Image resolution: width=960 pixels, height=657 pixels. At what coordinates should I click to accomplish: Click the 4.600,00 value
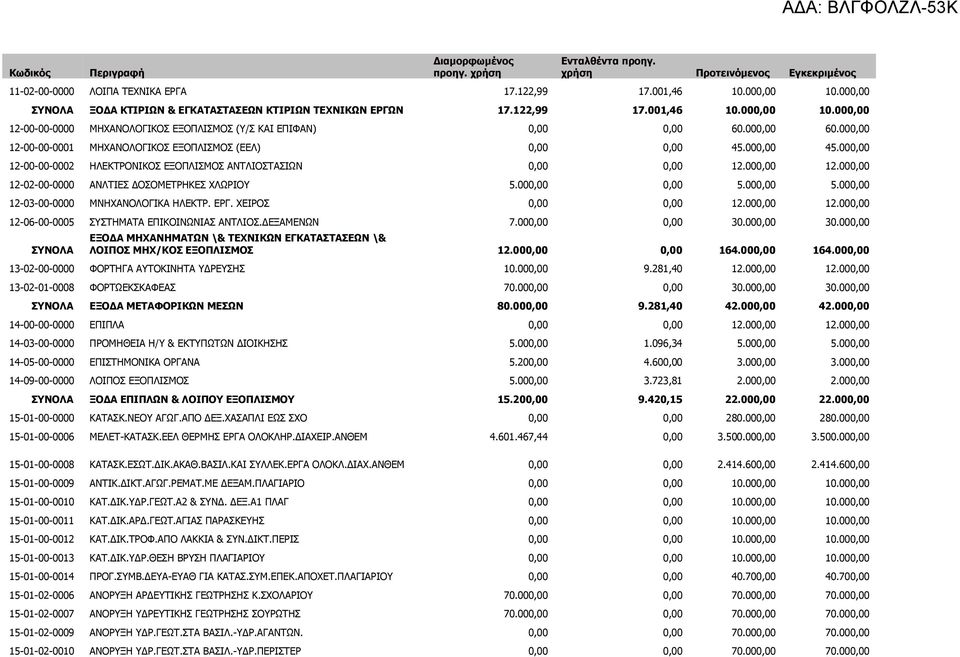click(663, 362)
